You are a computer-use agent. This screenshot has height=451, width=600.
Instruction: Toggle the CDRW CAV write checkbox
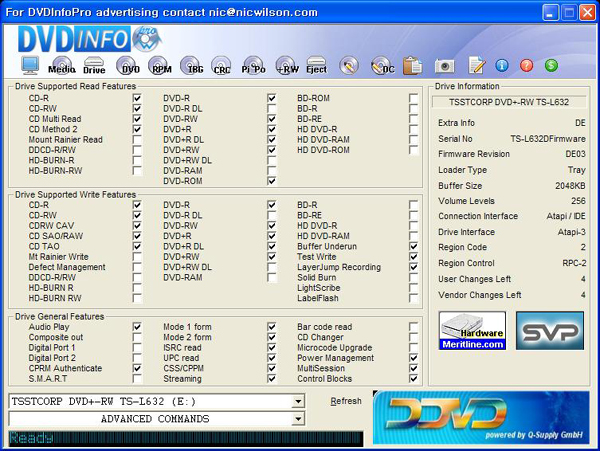137,225
